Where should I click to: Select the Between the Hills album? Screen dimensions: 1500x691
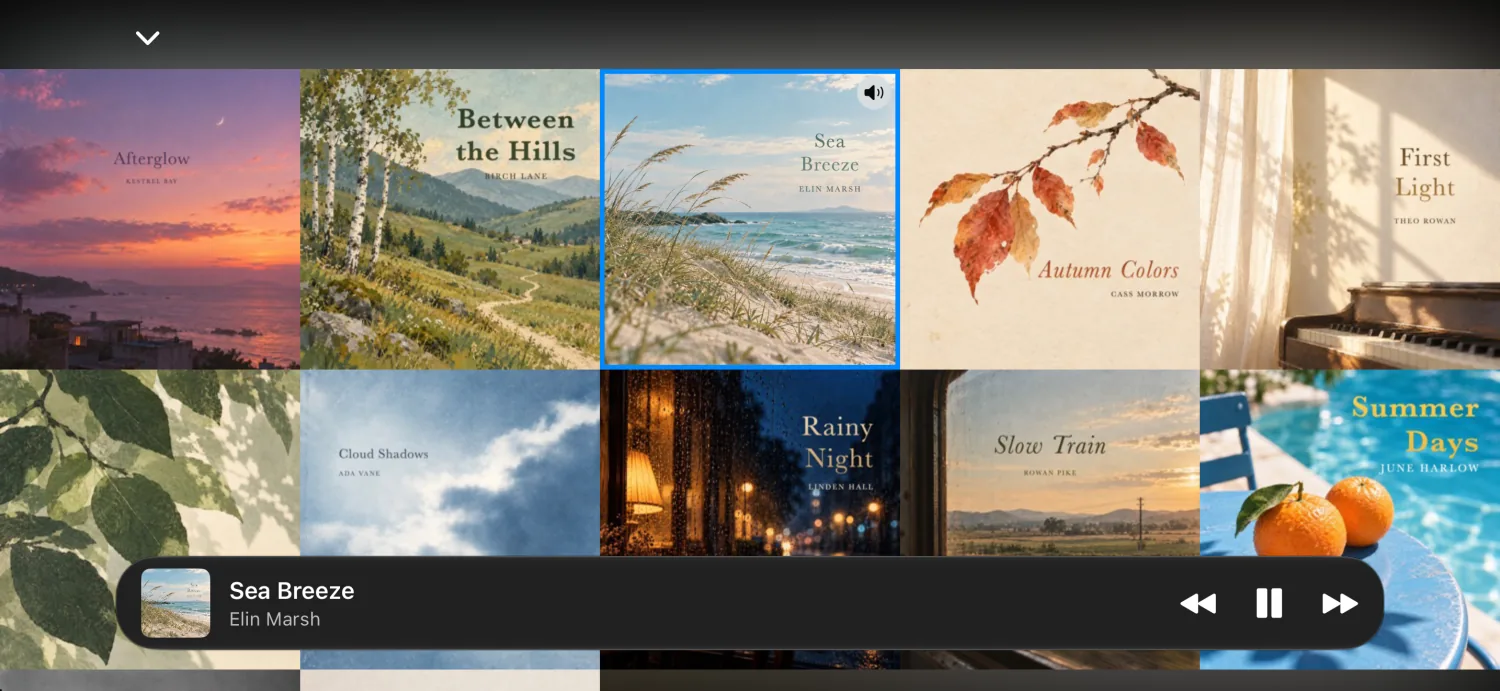450,219
